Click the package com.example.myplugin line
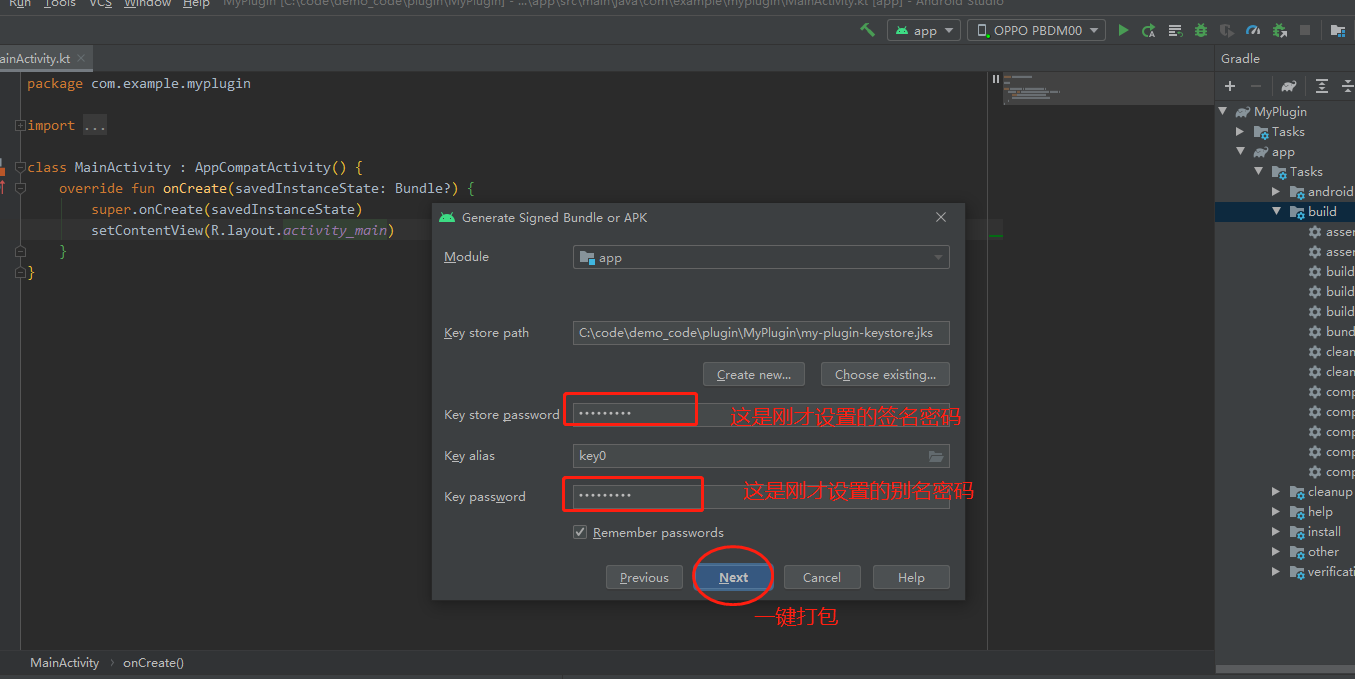Viewport: 1355px width, 679px height. 139,84
